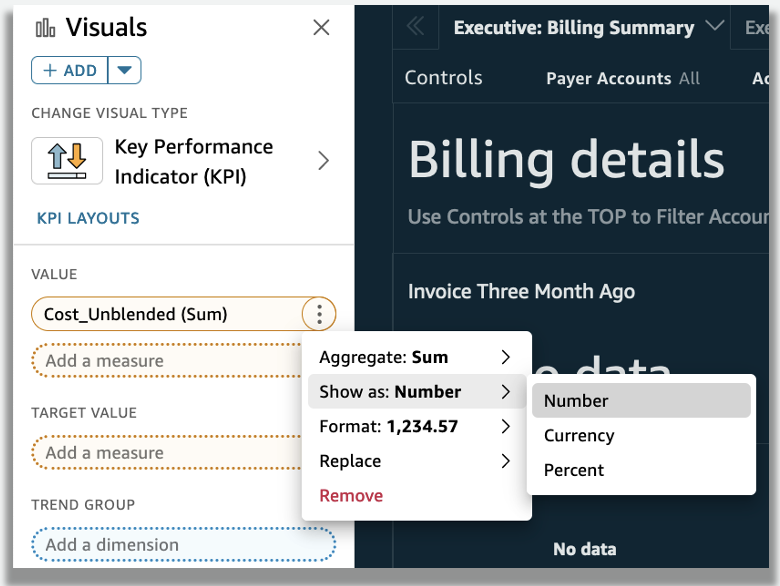This screenshot has width=780, height=586.
Task: Click the KPI visual type icon
Action: point(67,161)
